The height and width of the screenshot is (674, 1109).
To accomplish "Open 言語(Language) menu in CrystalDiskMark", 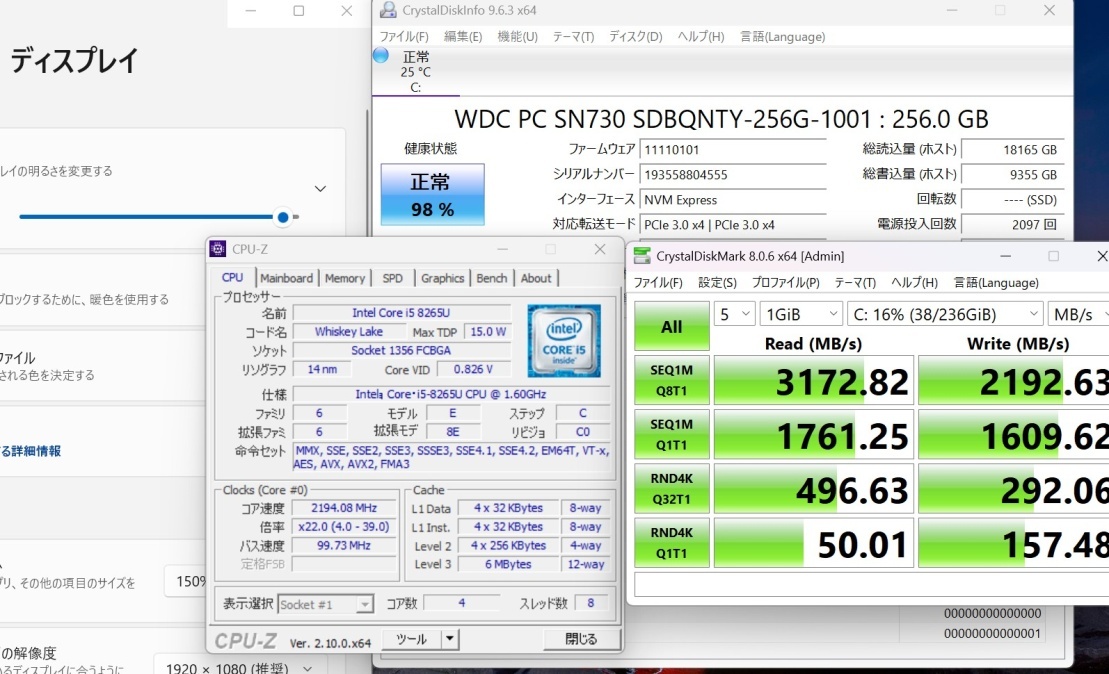I will click(x=996, y=283).
